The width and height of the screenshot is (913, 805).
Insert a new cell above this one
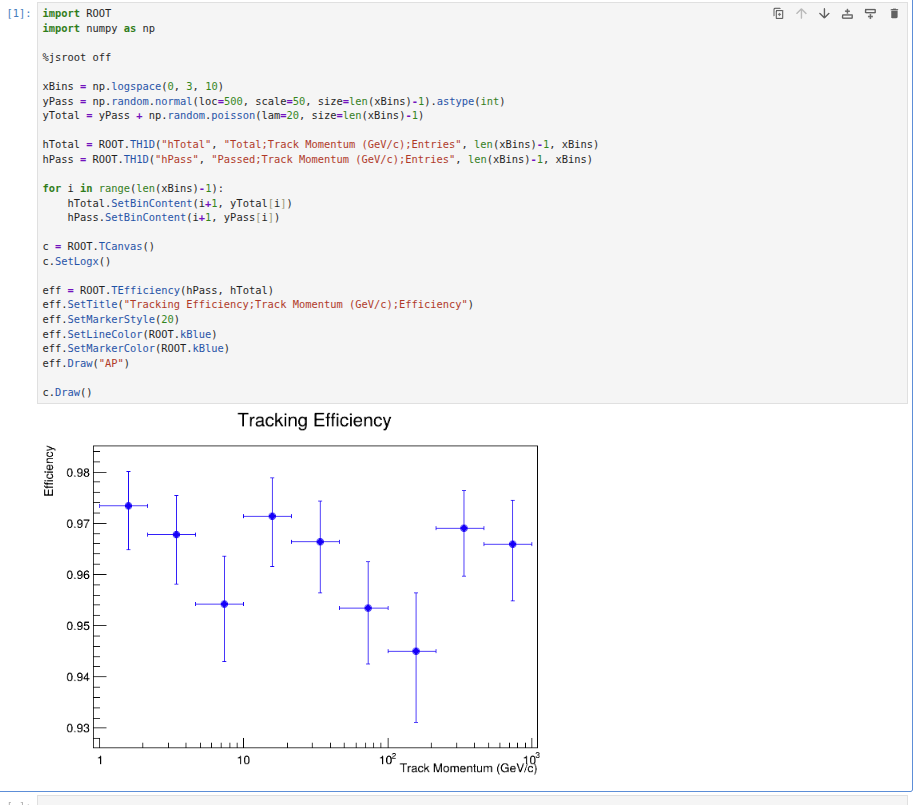click(x=847, y=14)
